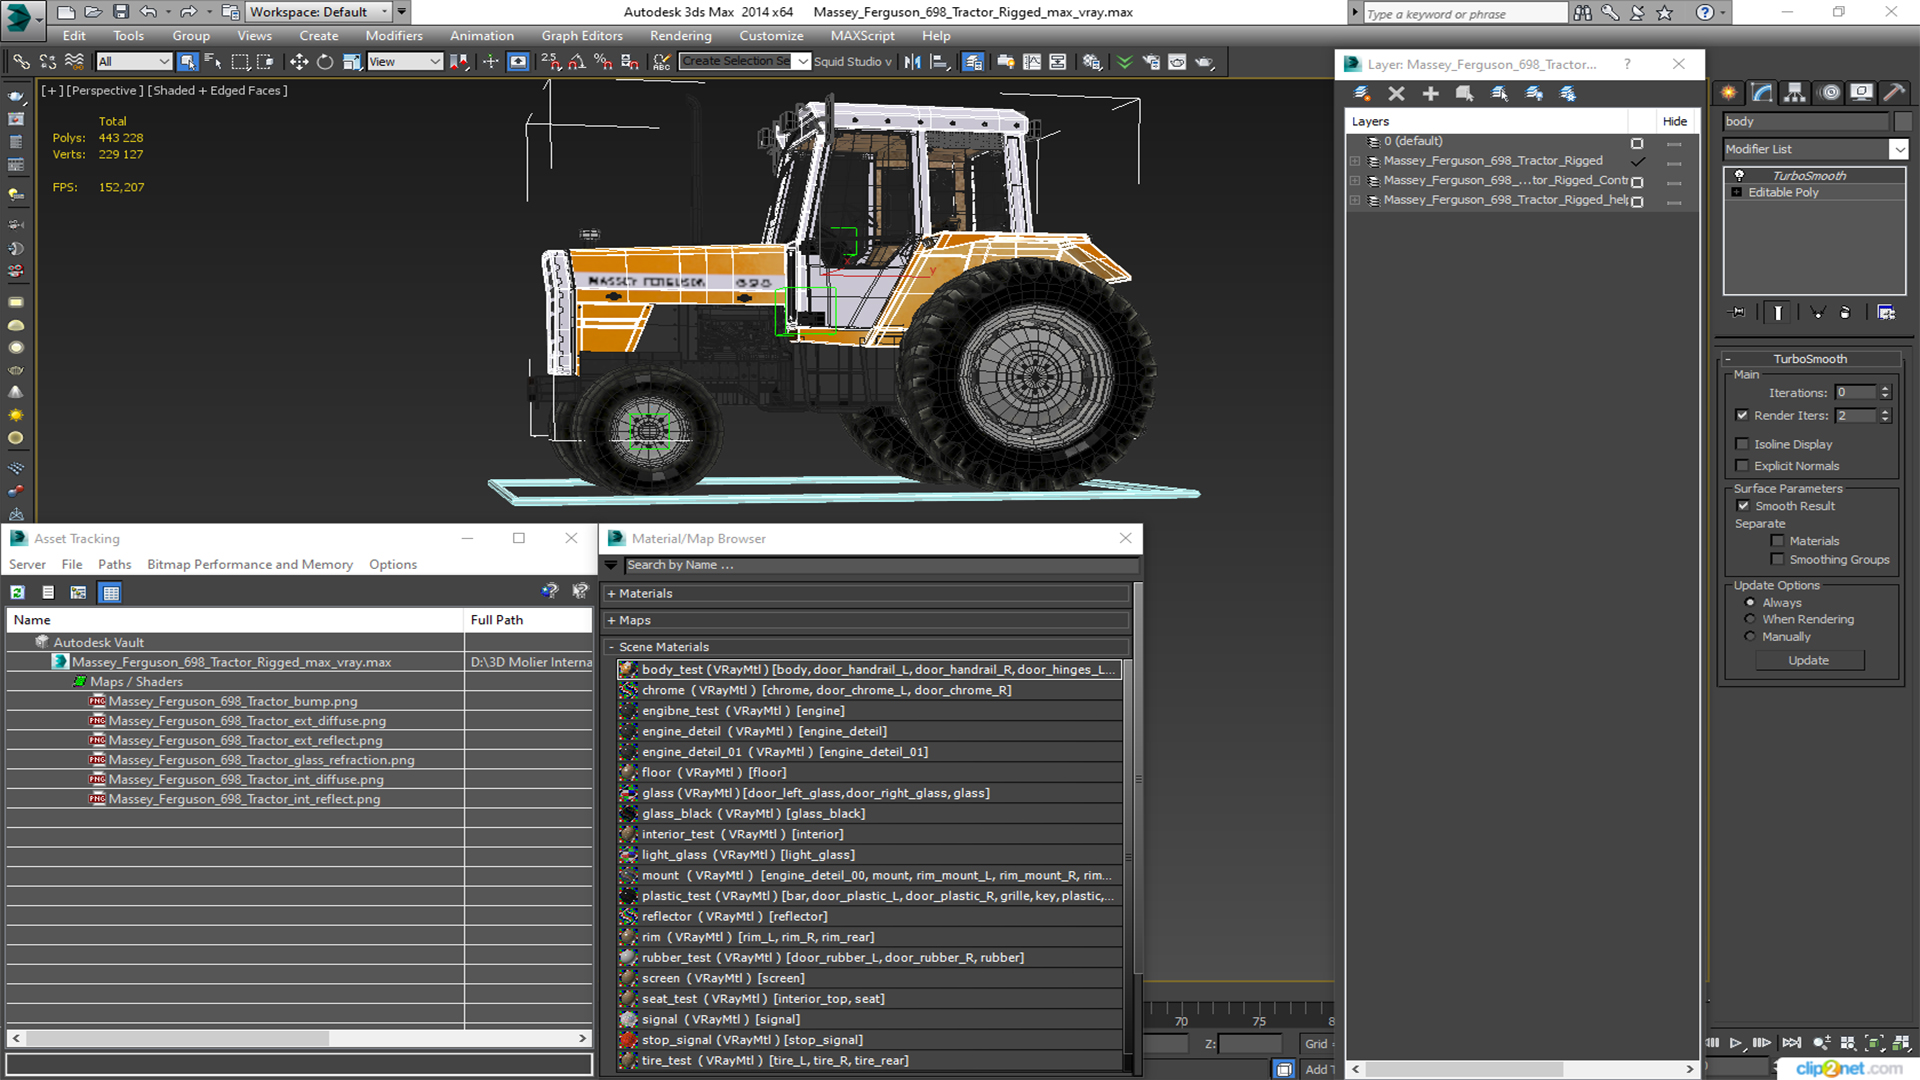Click Table View icon in Asset Tracking
The height and width of the screenshot is (1080, 1920).
[111, 593]
